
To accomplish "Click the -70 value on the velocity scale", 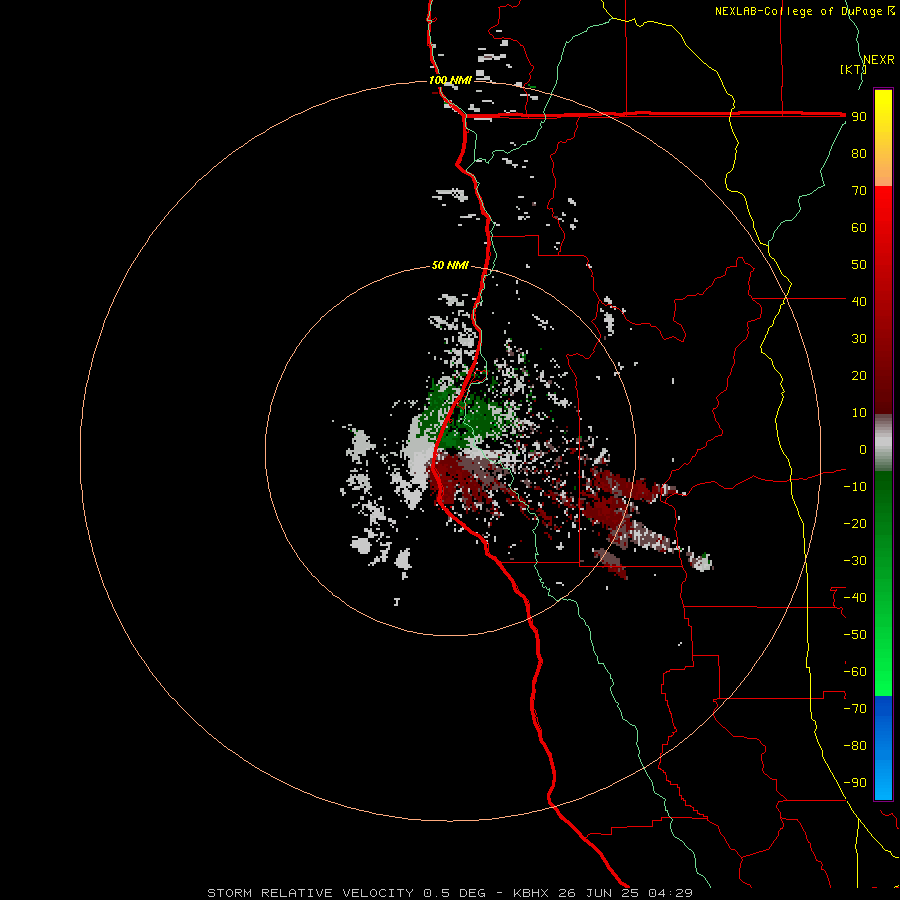I will click(855, 709).
